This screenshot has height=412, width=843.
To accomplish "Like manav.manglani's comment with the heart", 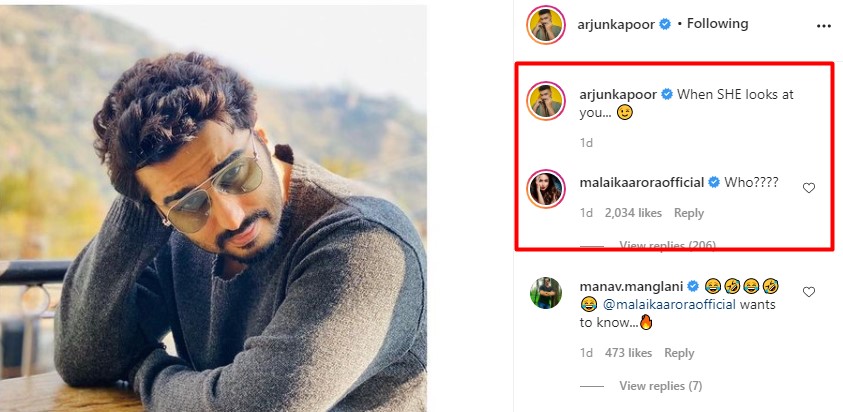I will [809, 292].
